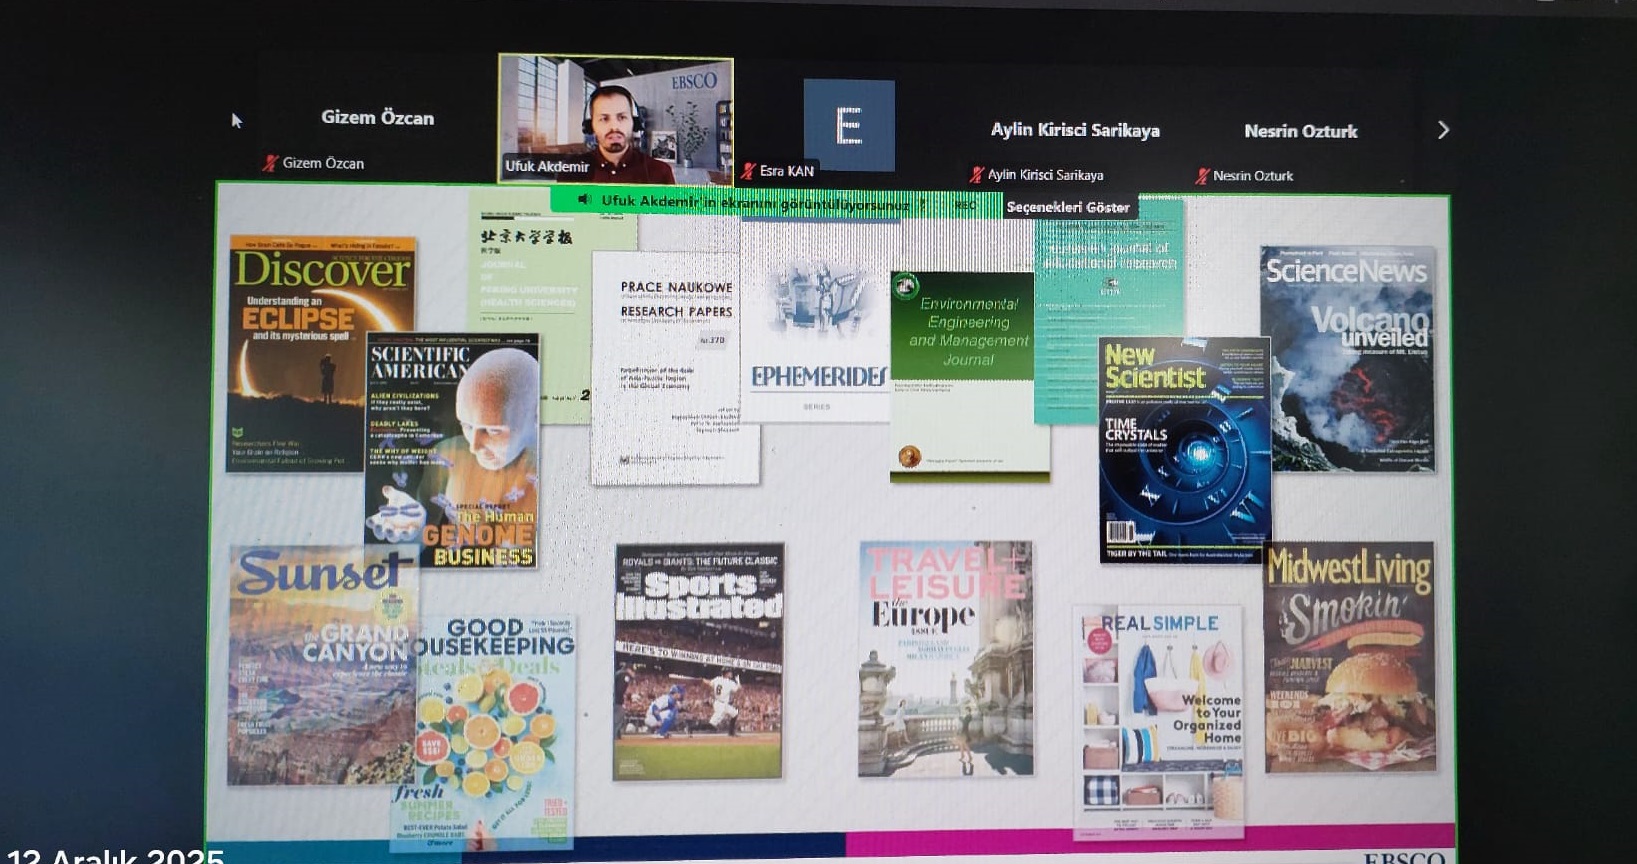Select Esra KAN's 'E' avatar tile
The width and height of the screenshot is (1637, 864).
click(x=849, y=125)
